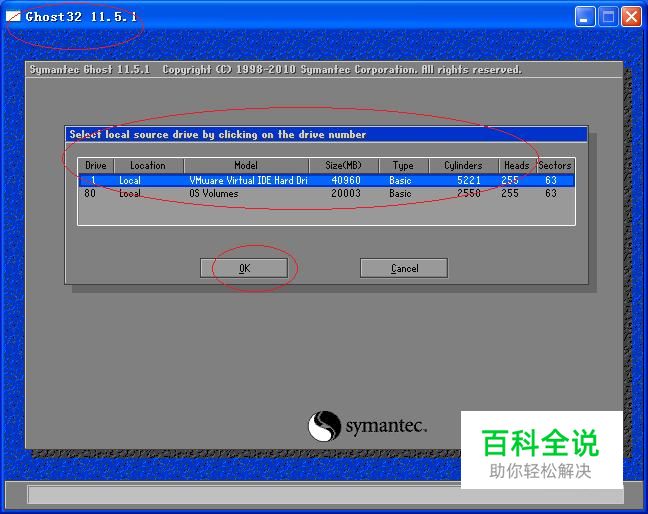
Task: Click cylinders value 5221
Action: click(469, 180)
